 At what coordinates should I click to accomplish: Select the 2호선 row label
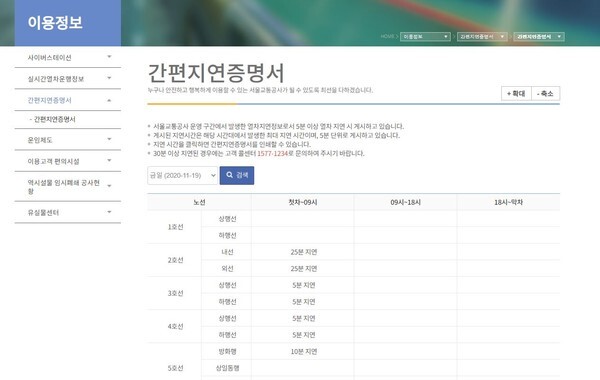[x=175, y=260]
